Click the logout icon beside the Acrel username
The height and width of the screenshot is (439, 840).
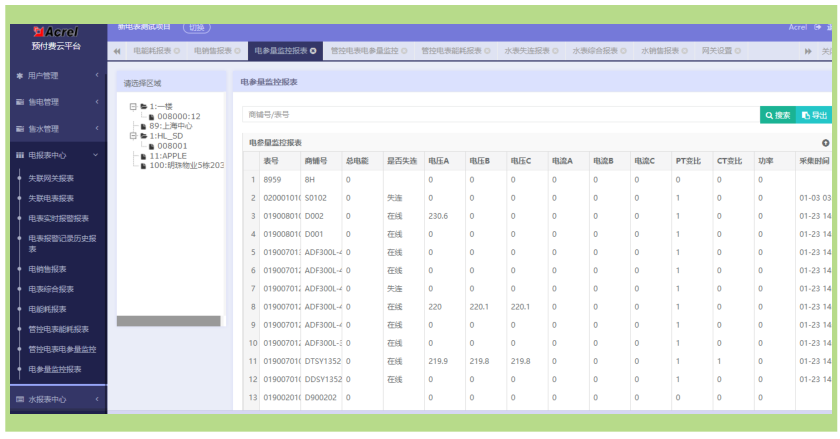click(818, 27)
